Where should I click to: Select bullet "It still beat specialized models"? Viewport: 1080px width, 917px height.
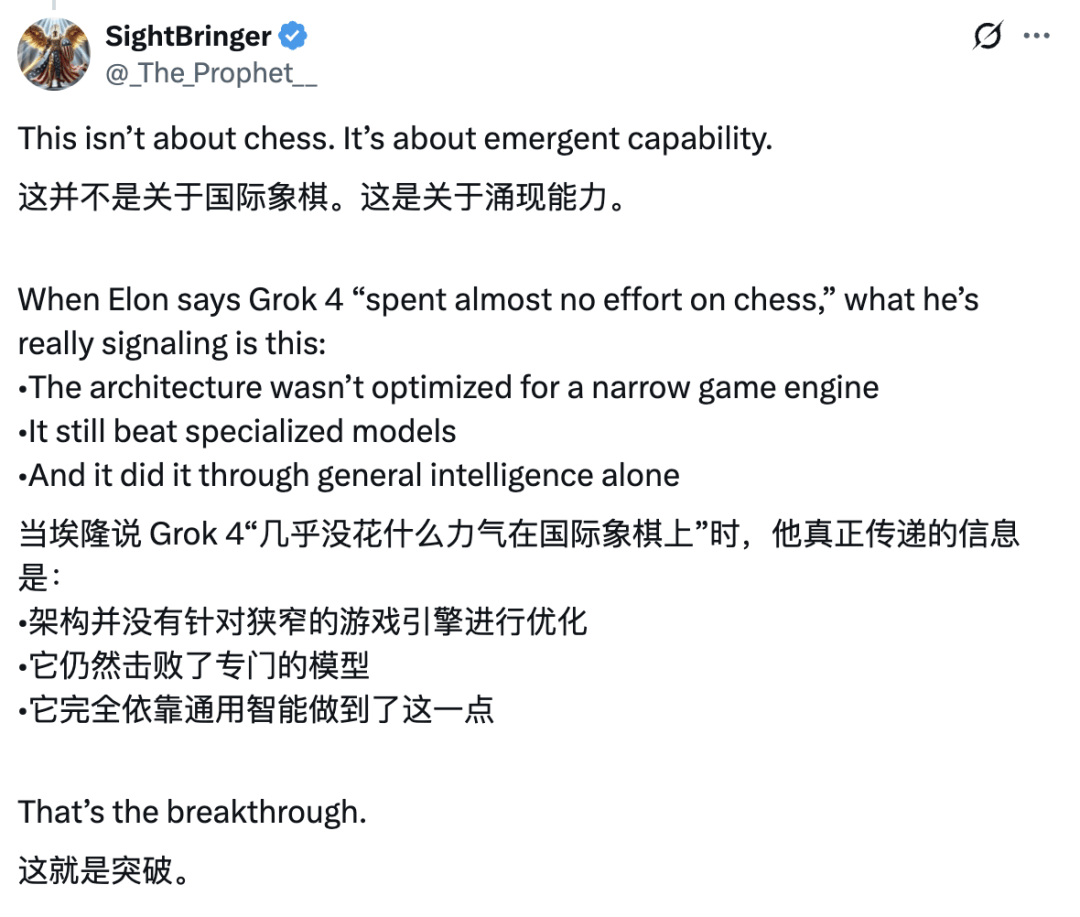pos(237,432)
